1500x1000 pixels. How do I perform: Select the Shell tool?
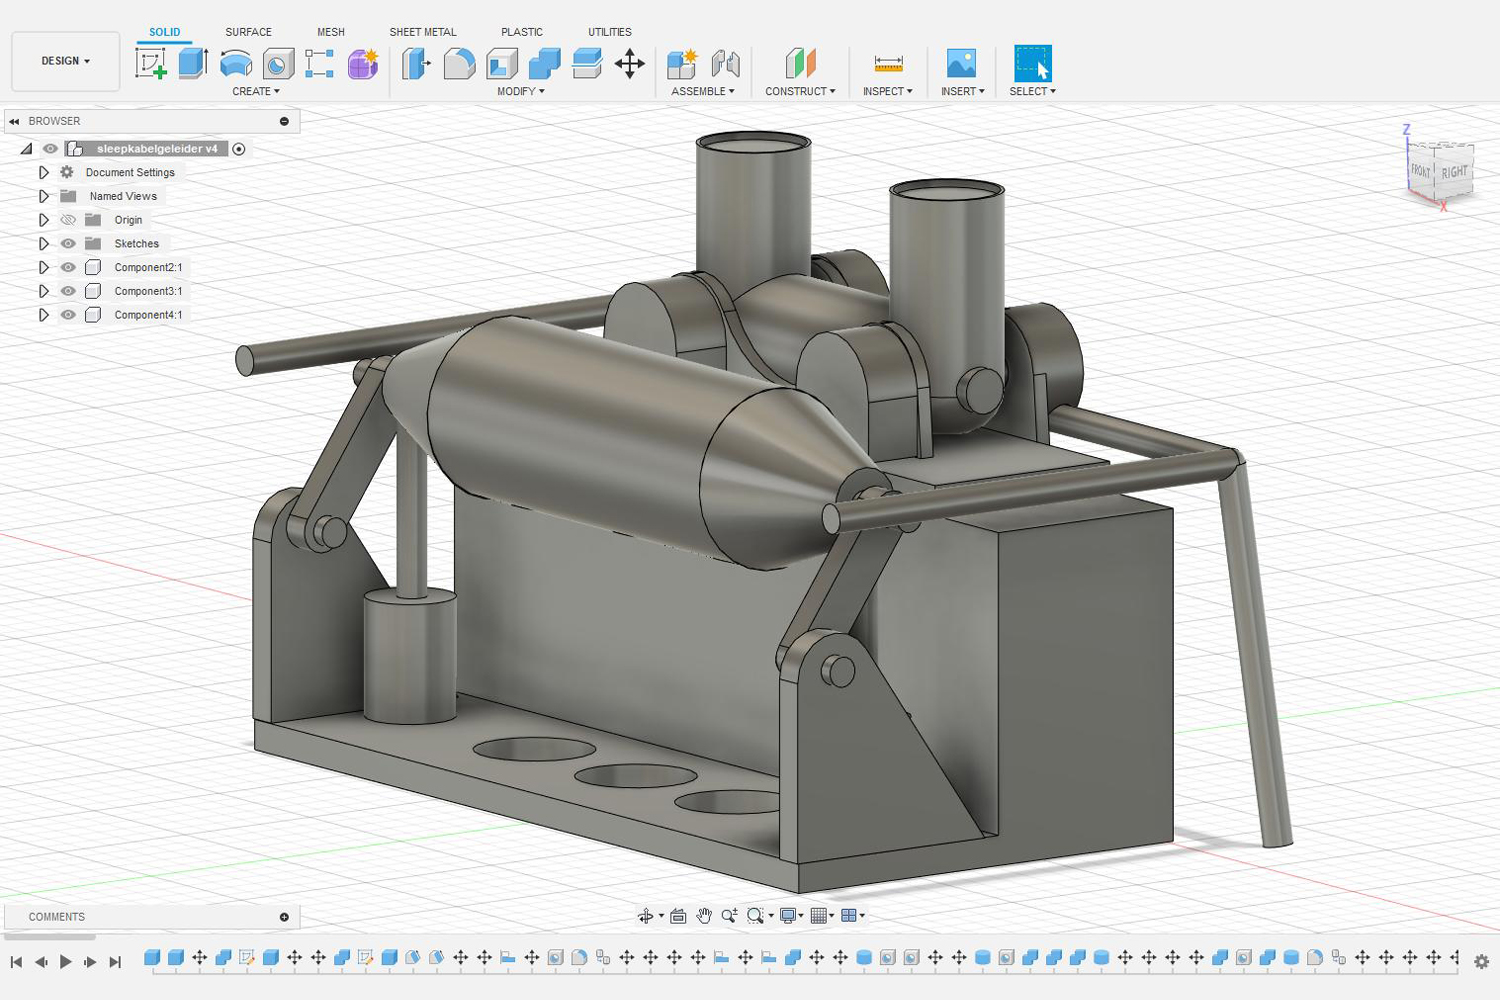pyautogui.click(x=502, y=64)
